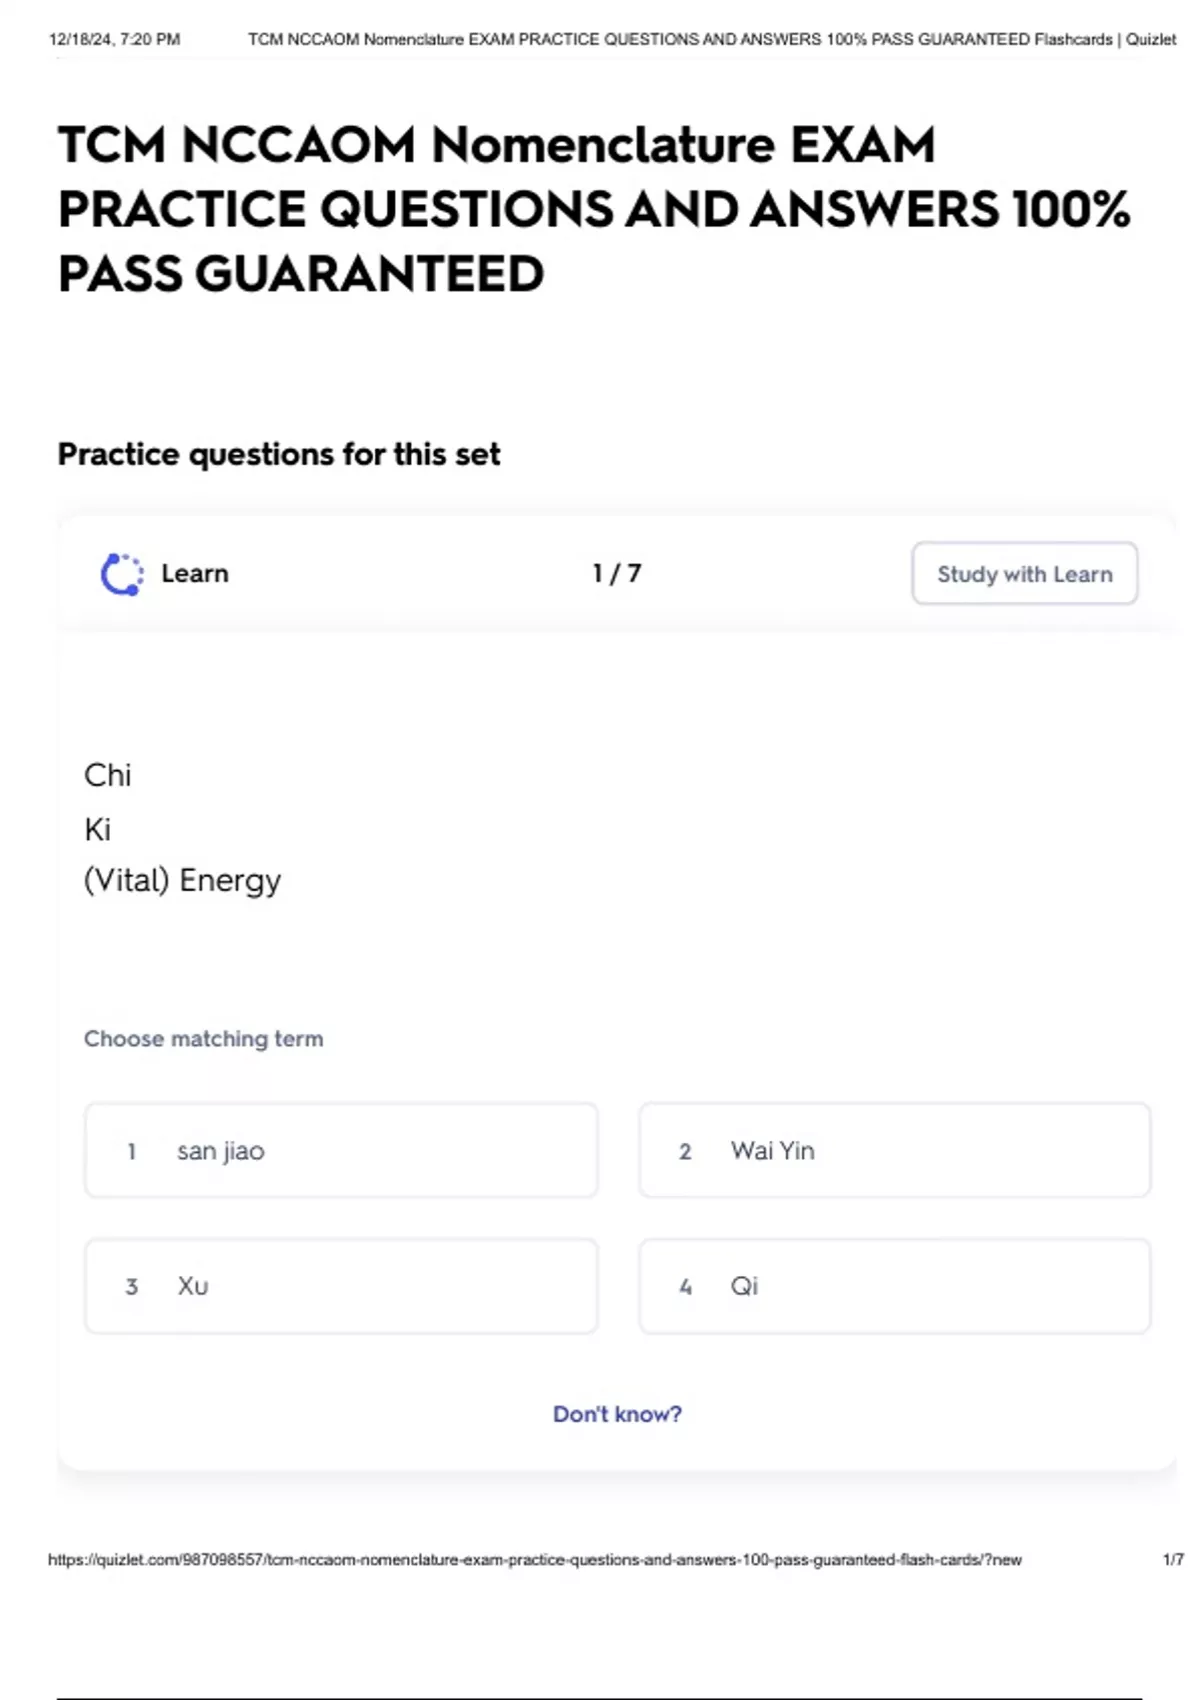Pick the "Qi" answer option
The height and width of the screenshot is (1700, 1200).
(894, 1286)
